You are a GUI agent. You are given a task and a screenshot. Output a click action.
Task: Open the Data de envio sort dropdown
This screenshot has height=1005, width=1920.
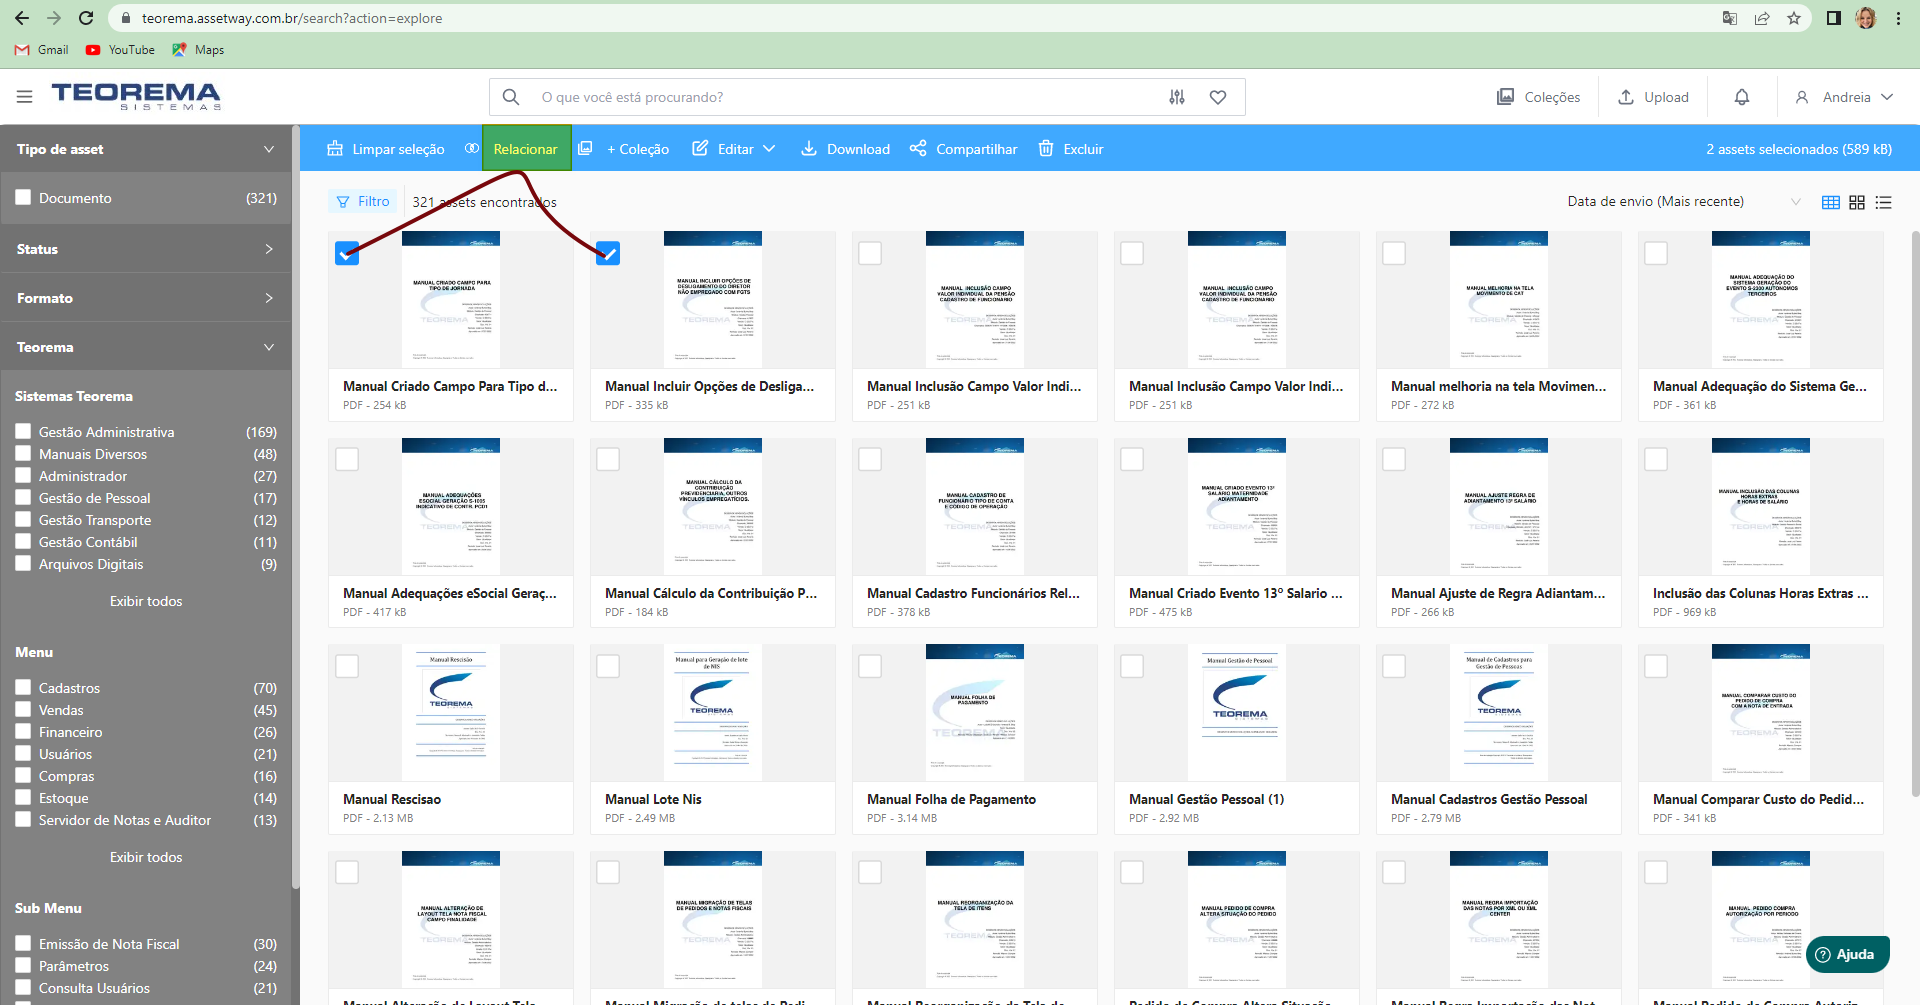click(x=1684, y=201)
